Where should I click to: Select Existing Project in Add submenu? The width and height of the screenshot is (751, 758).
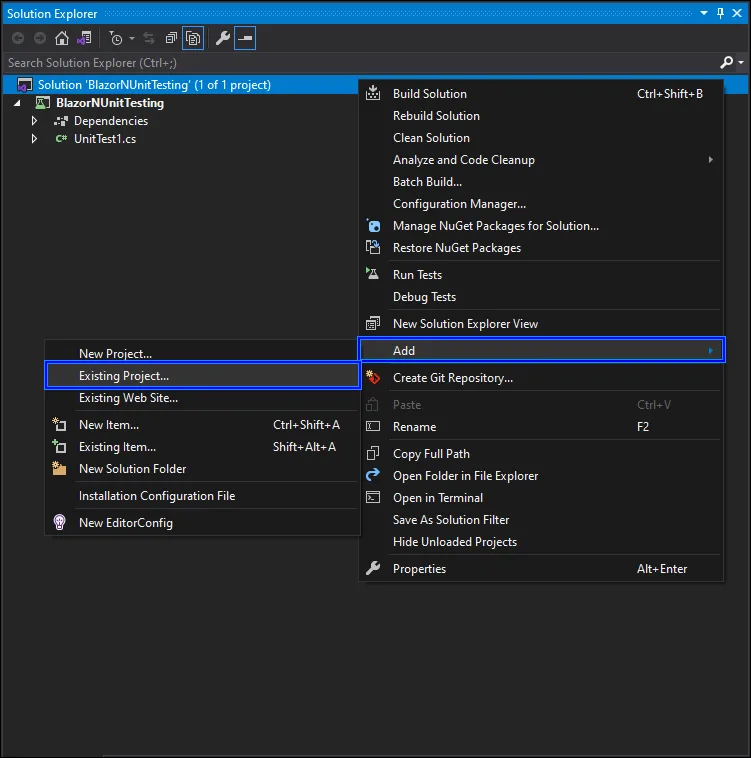202,376
